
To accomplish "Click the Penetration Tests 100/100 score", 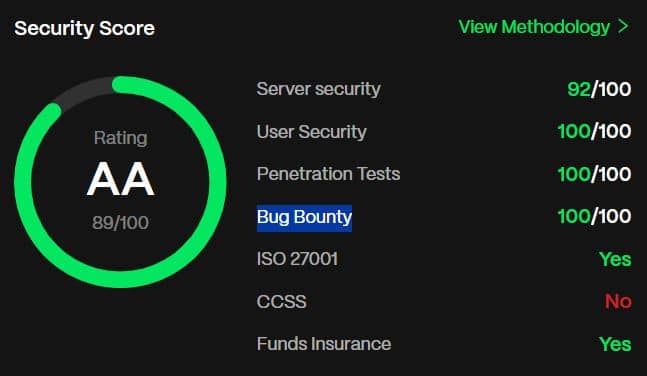I will 594,174.
